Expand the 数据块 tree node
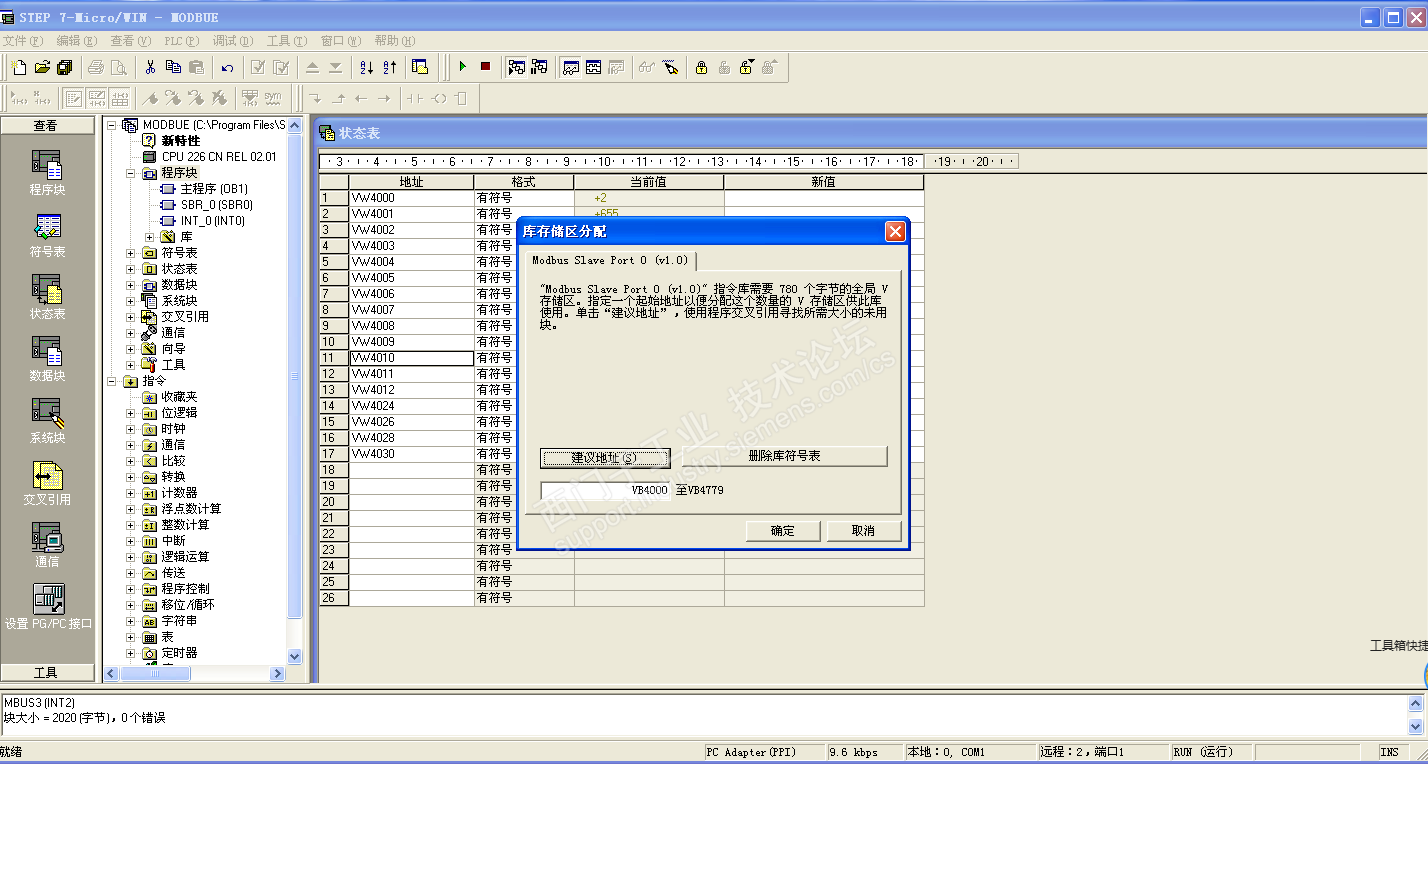Screen dimensions: 1428x873 point(130,285)
